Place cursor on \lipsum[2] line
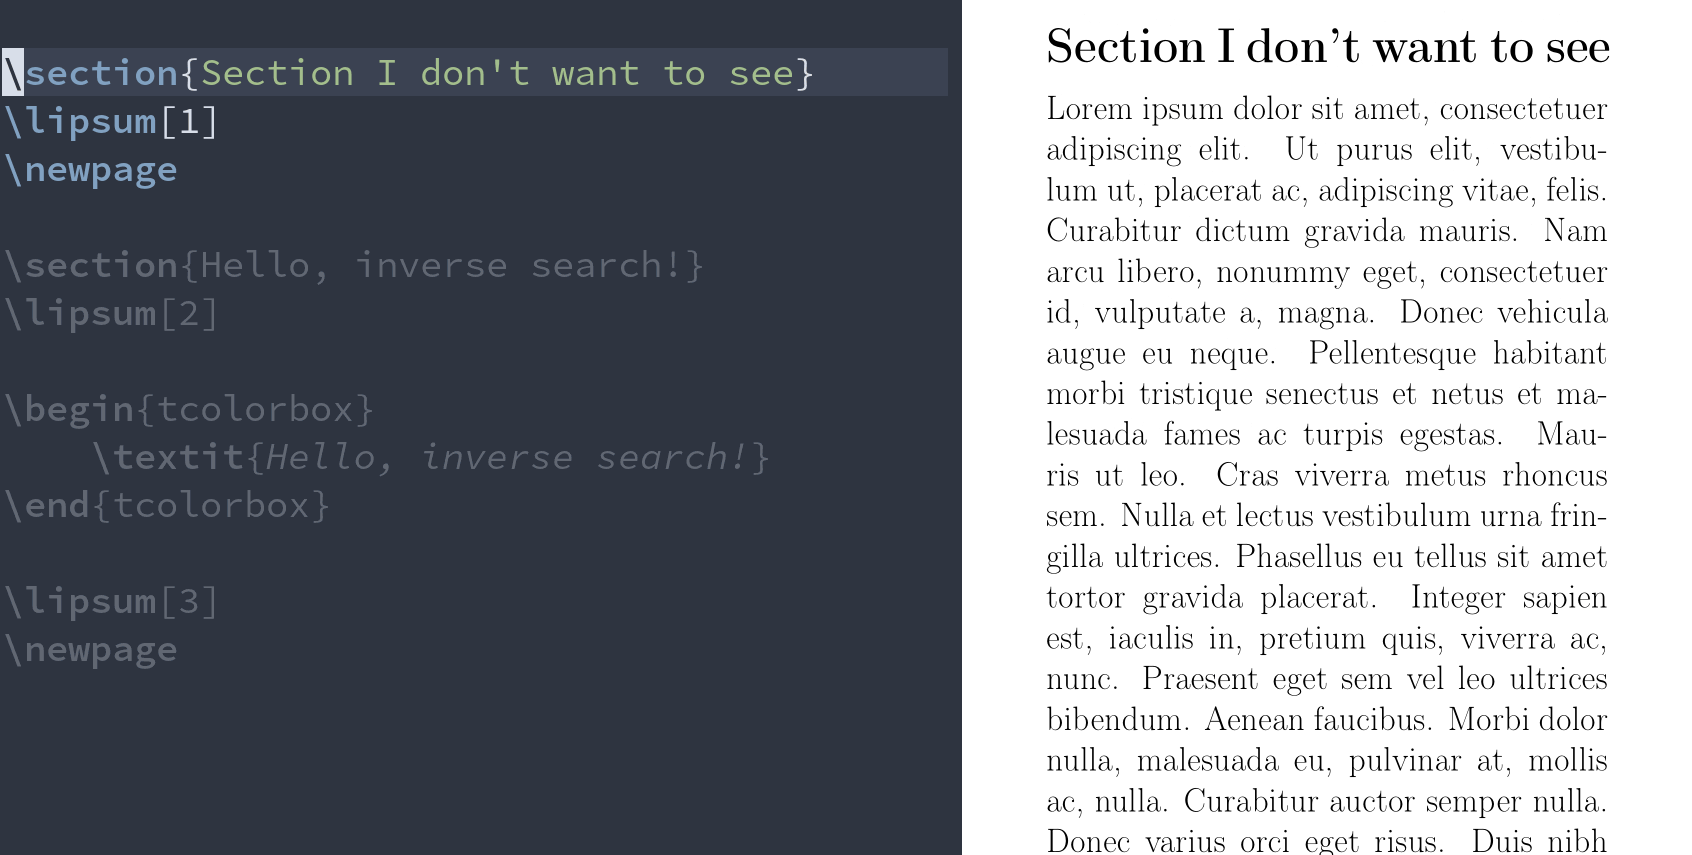Image resolution: width=1692 pixels, height=855 pixels. pyautogui.click(x=111, y=314)
